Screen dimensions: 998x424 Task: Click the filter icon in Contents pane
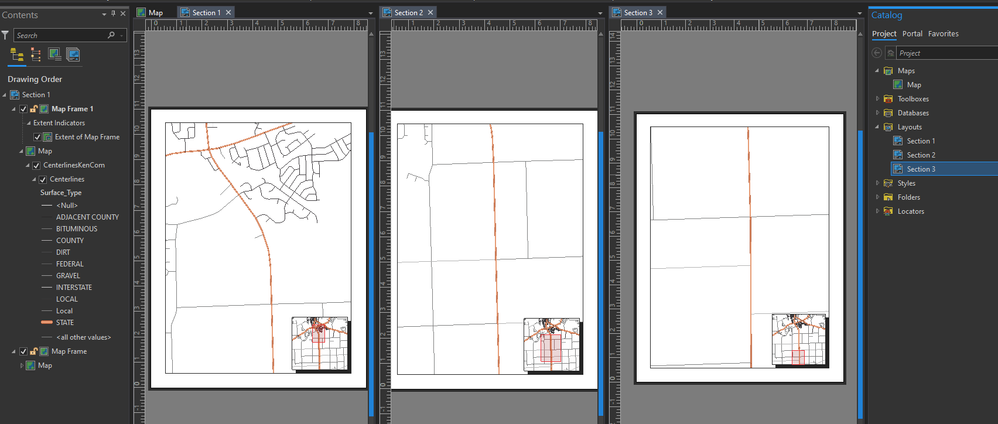pyautogui.click(x=5, y=35)
